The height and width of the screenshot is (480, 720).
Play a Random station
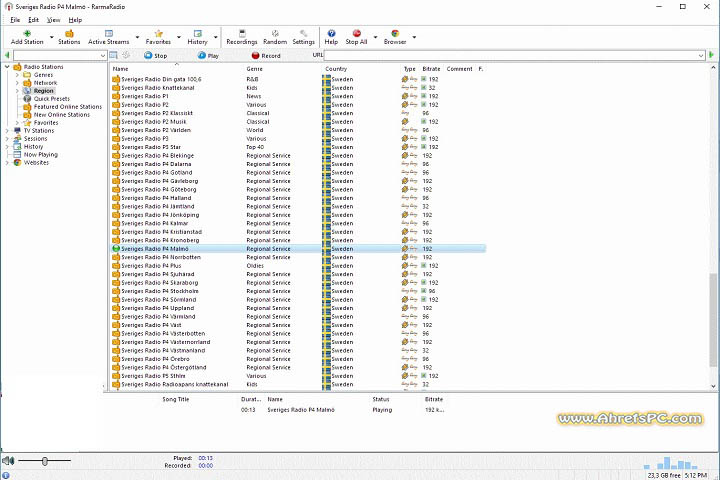click(275, 37)
